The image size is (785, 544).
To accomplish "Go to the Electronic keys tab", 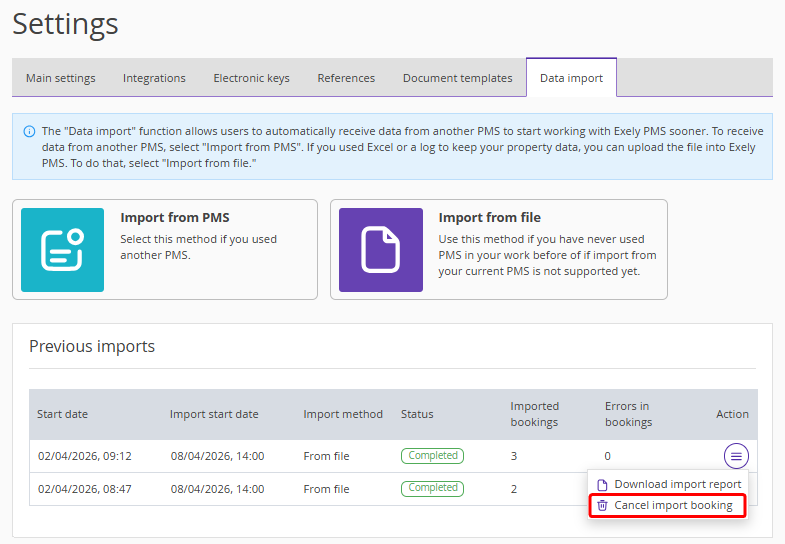I will click(251, 78).
